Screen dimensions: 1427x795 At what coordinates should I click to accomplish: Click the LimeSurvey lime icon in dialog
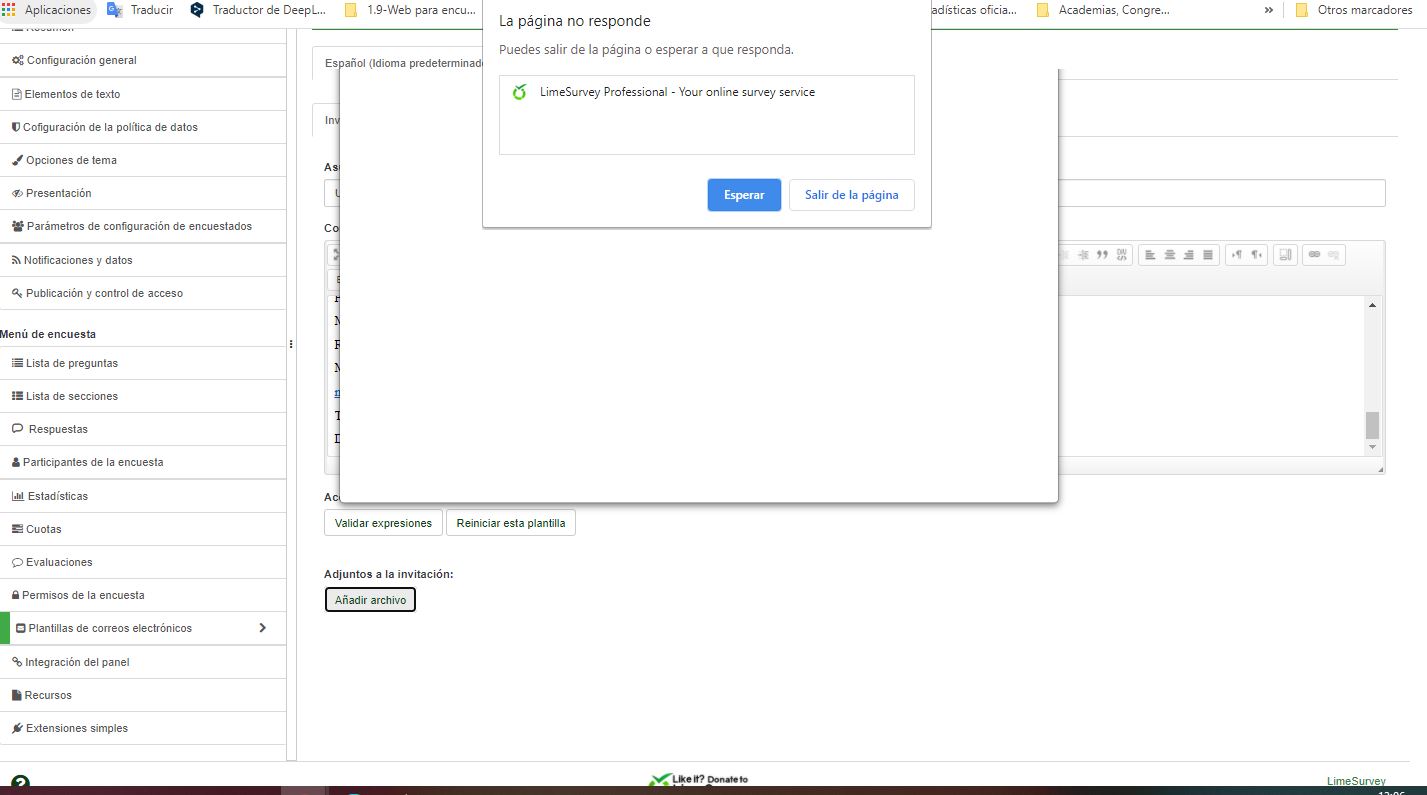tap(519, 92)
